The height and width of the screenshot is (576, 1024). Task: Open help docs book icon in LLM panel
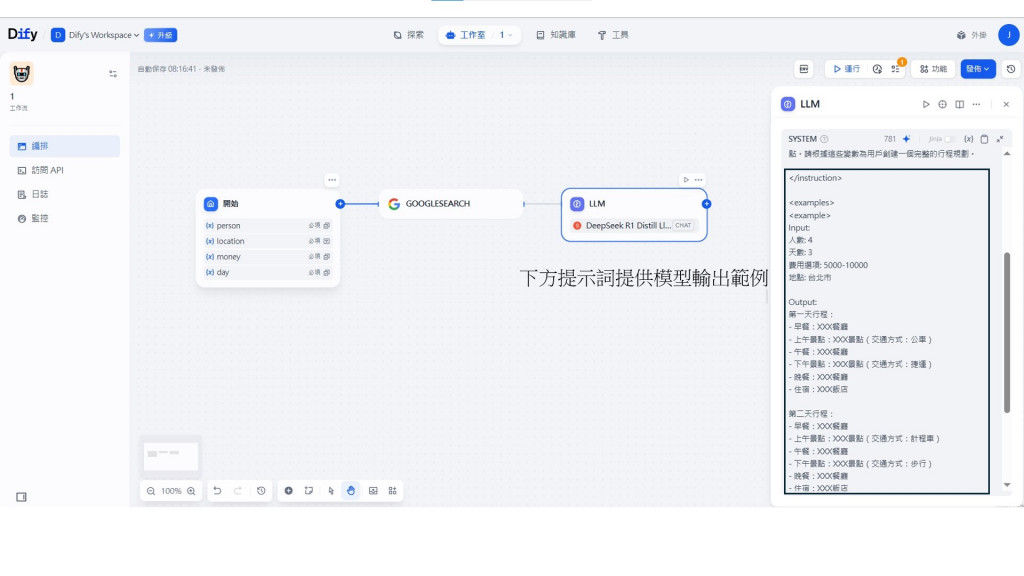959,104
